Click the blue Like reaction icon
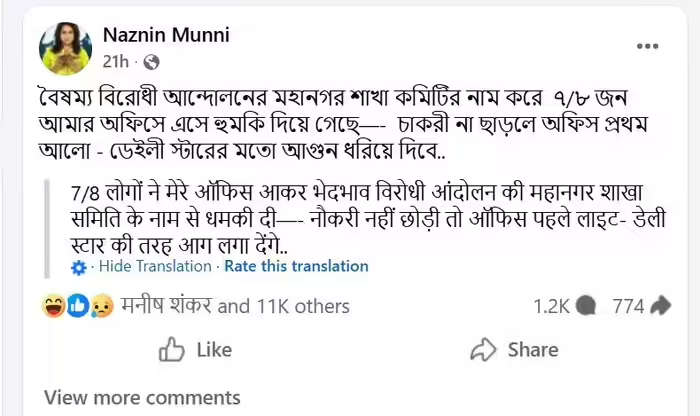 [77, 306]
